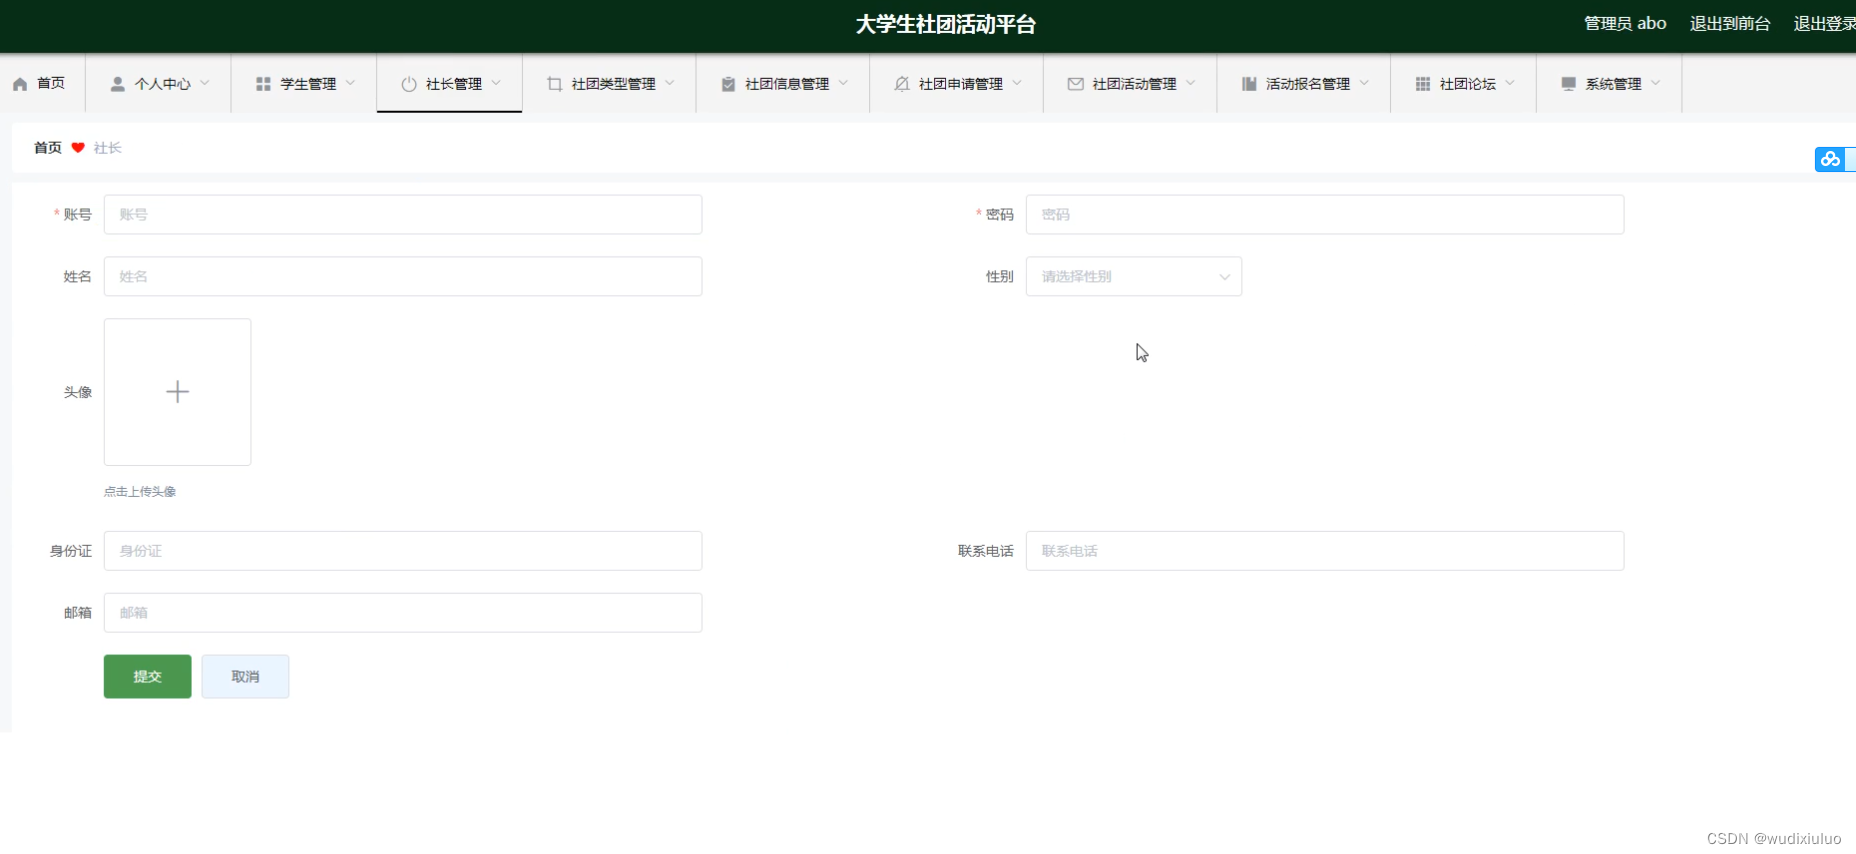The width and height of the screenshot is (1856, 854).
Task: Focus the 账号 account input field
Action: pyautogui.click(x=403, y=215)
